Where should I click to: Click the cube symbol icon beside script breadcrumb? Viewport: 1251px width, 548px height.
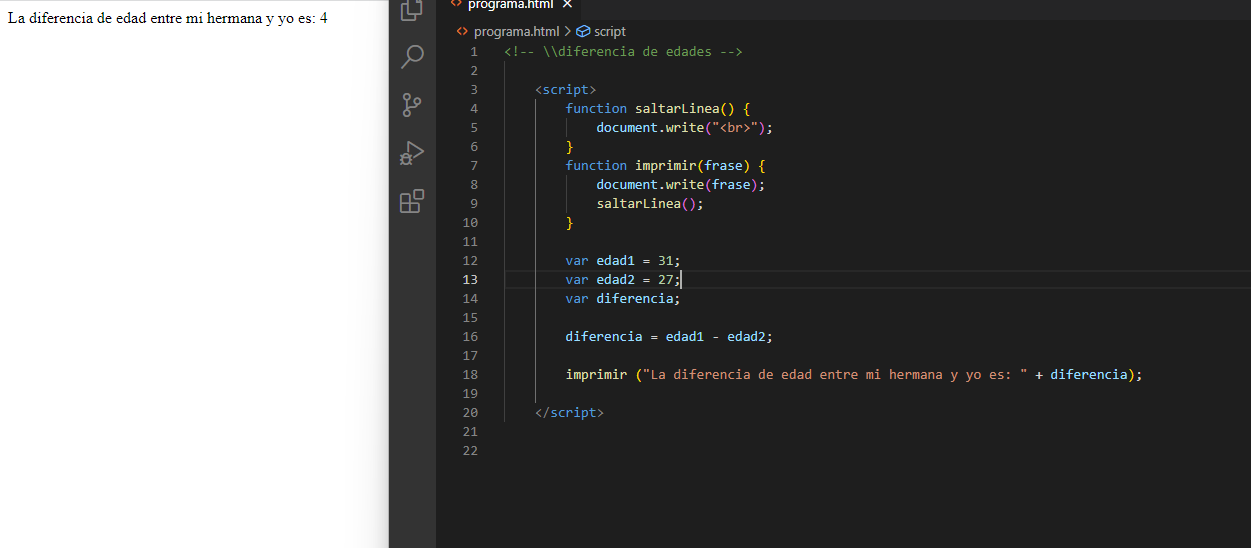(x=584, y=31)
